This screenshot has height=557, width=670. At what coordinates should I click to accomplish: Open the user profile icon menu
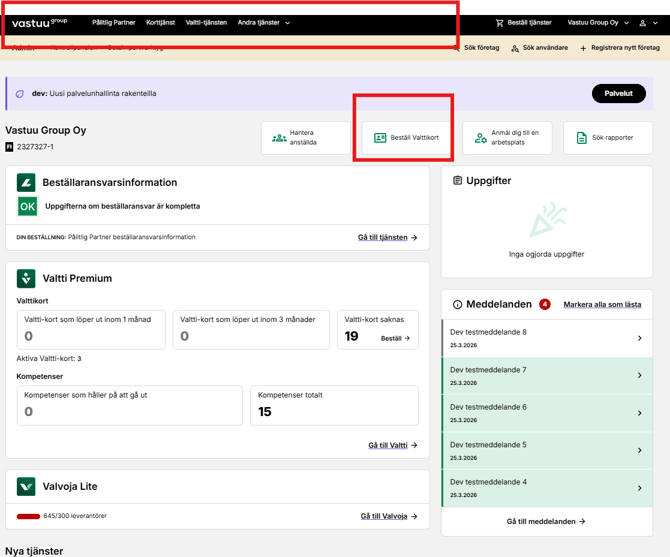[642, 23]
